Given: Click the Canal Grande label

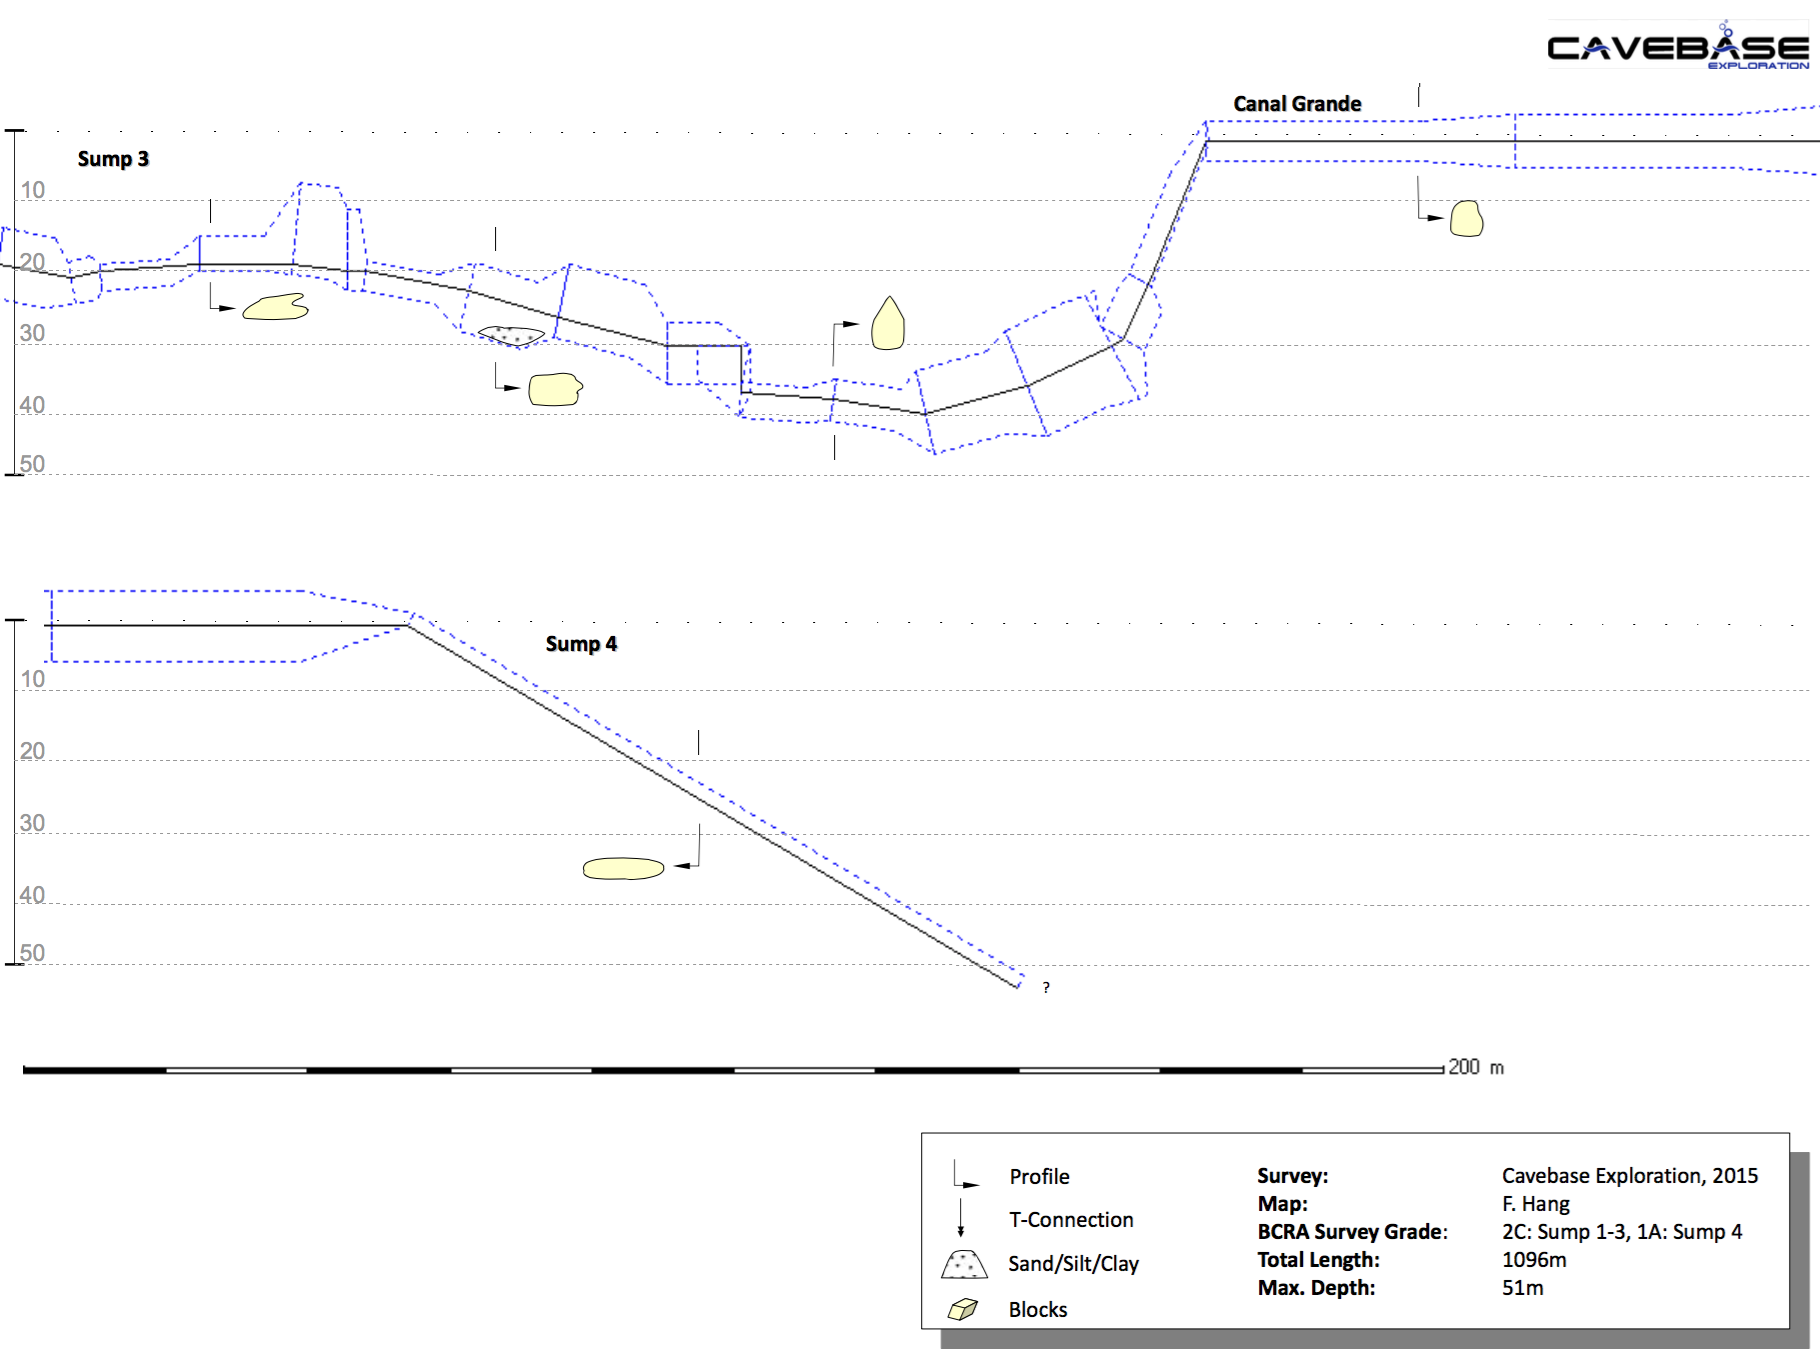Looking at the screenshot, I should click(1297, 104).
